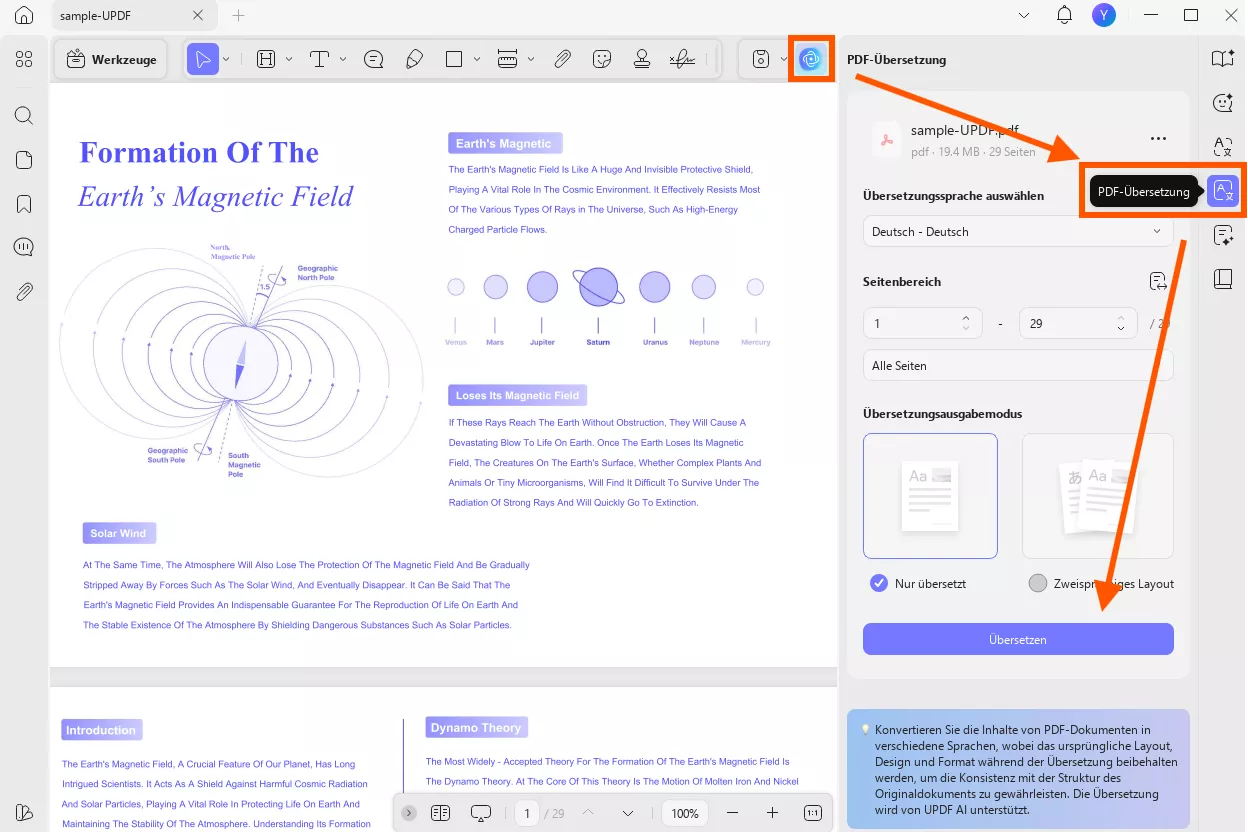Open the AI chat icon in right sidebar

[1222, 103]
